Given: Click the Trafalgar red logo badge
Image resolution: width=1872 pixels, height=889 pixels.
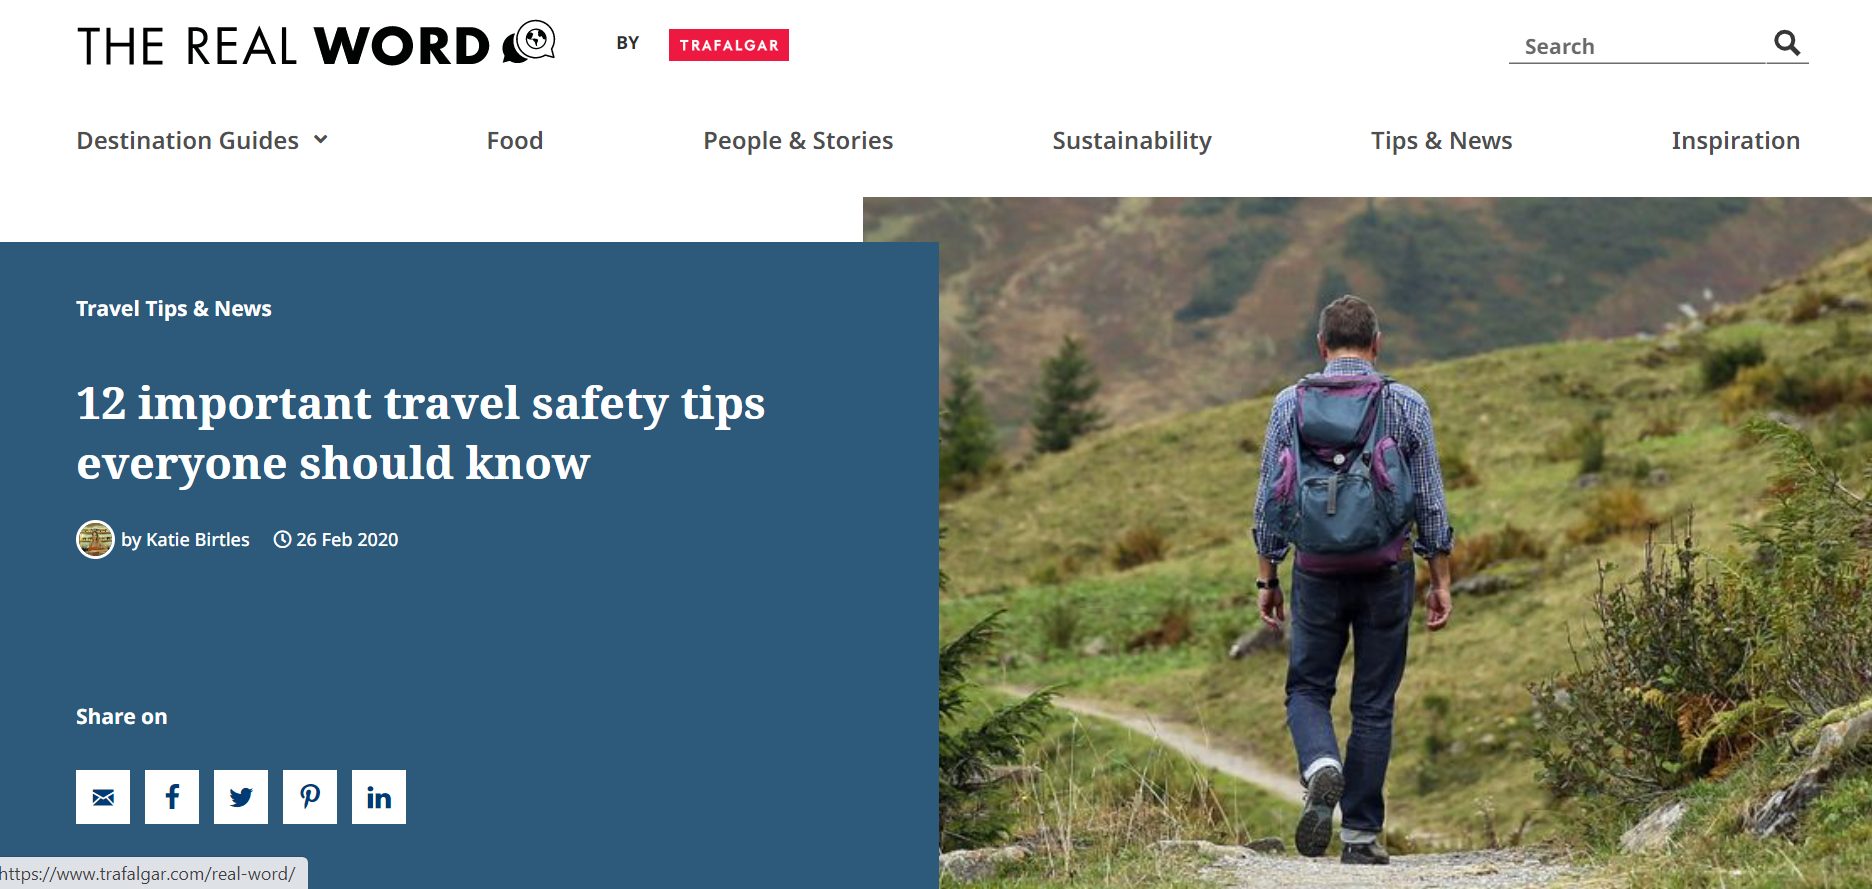Looking at the screenshot, I should [729, 45].
